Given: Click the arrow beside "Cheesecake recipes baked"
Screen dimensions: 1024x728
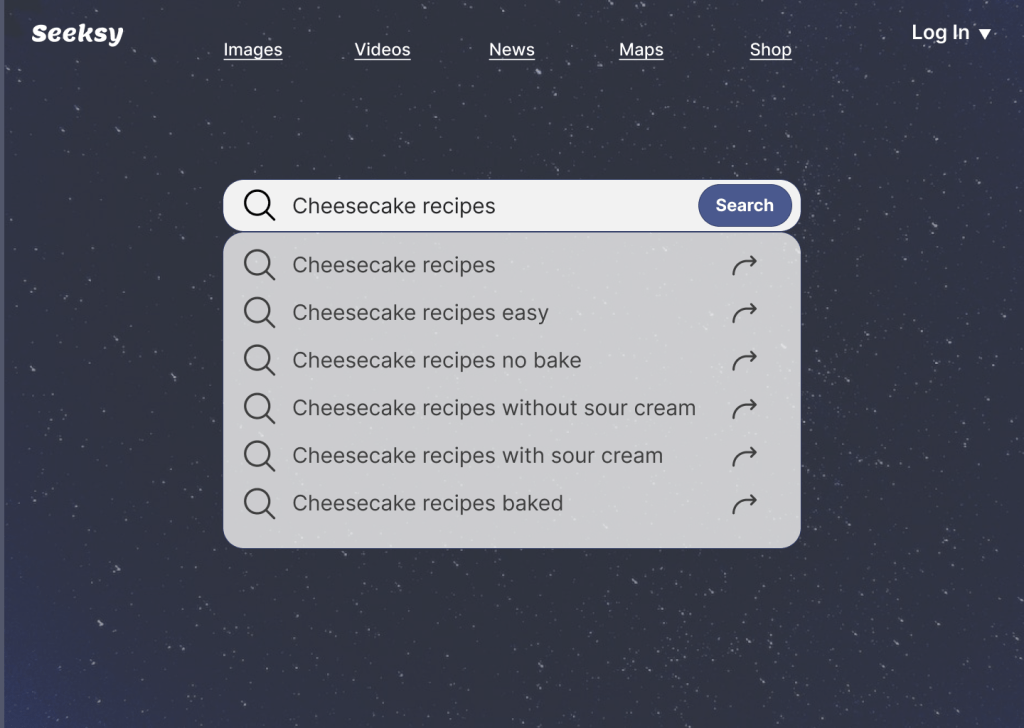Looking at the screenshot, I should [x=744, y=503].
